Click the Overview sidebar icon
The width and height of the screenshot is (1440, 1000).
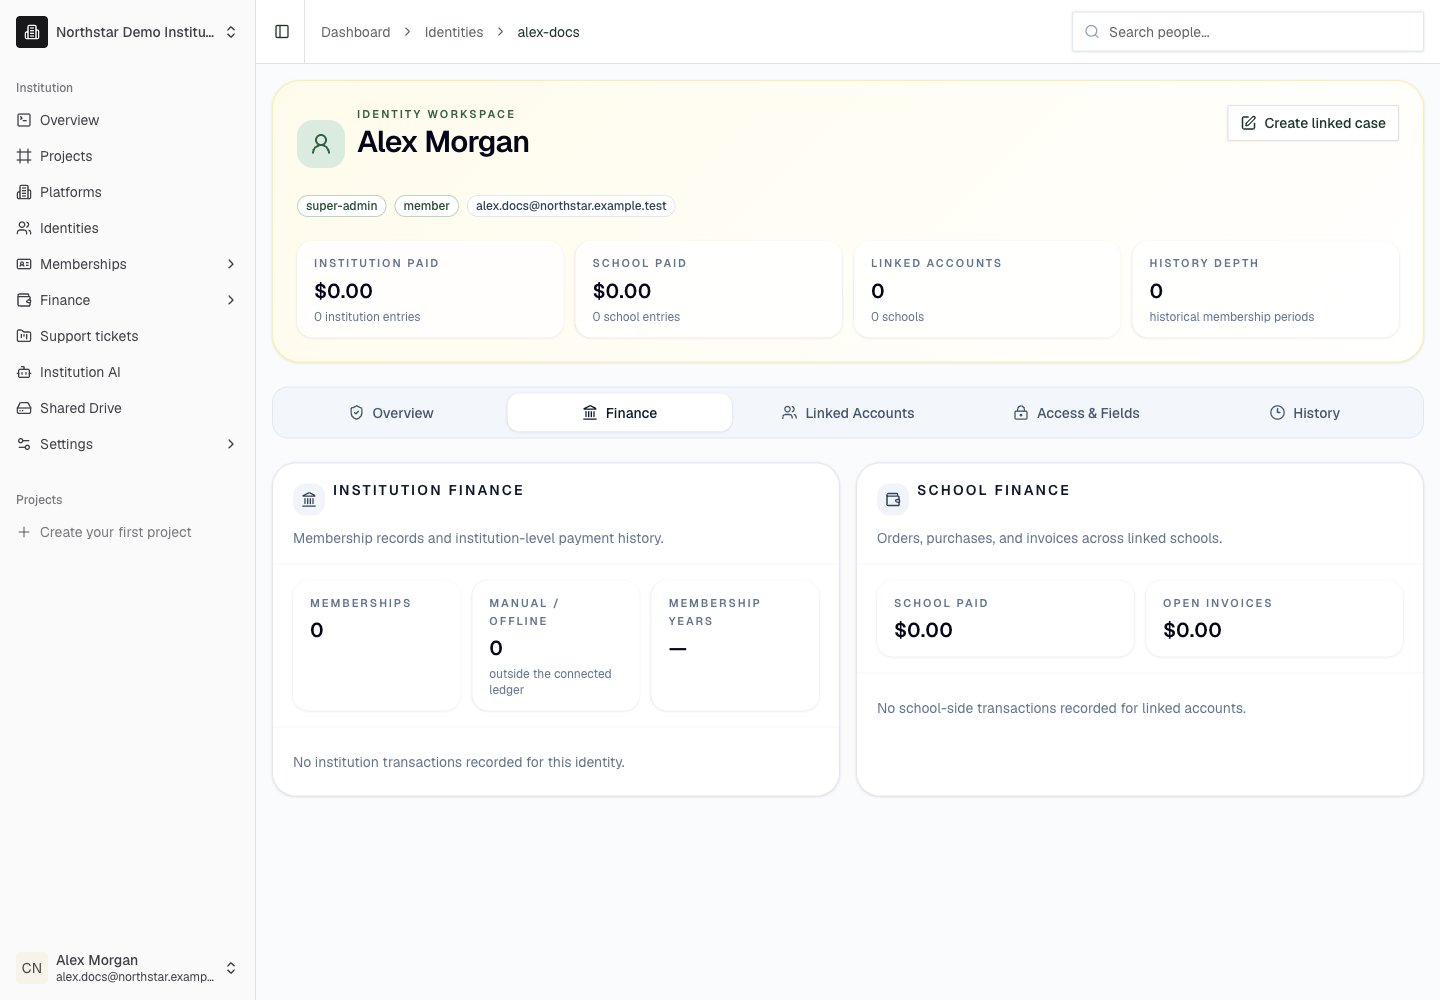coord(24,120)
